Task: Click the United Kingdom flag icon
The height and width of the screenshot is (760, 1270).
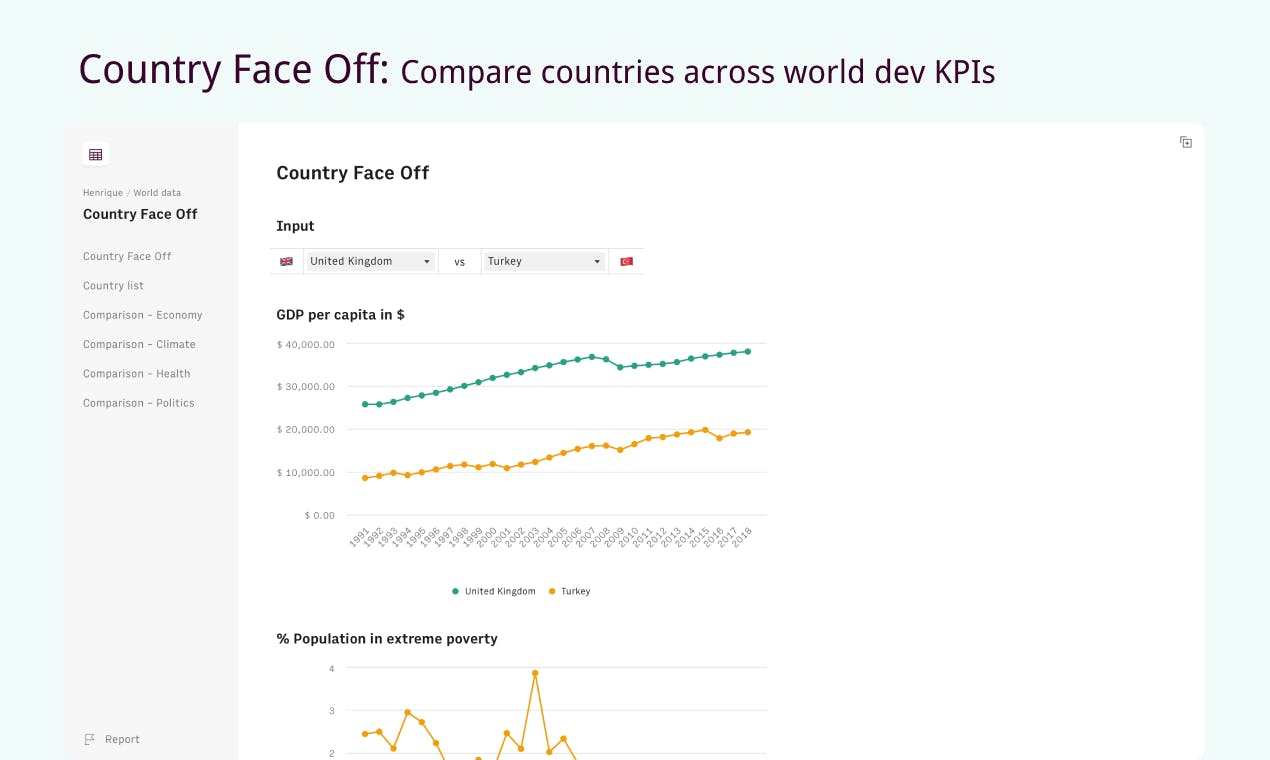Action: (x=286, y=261)
